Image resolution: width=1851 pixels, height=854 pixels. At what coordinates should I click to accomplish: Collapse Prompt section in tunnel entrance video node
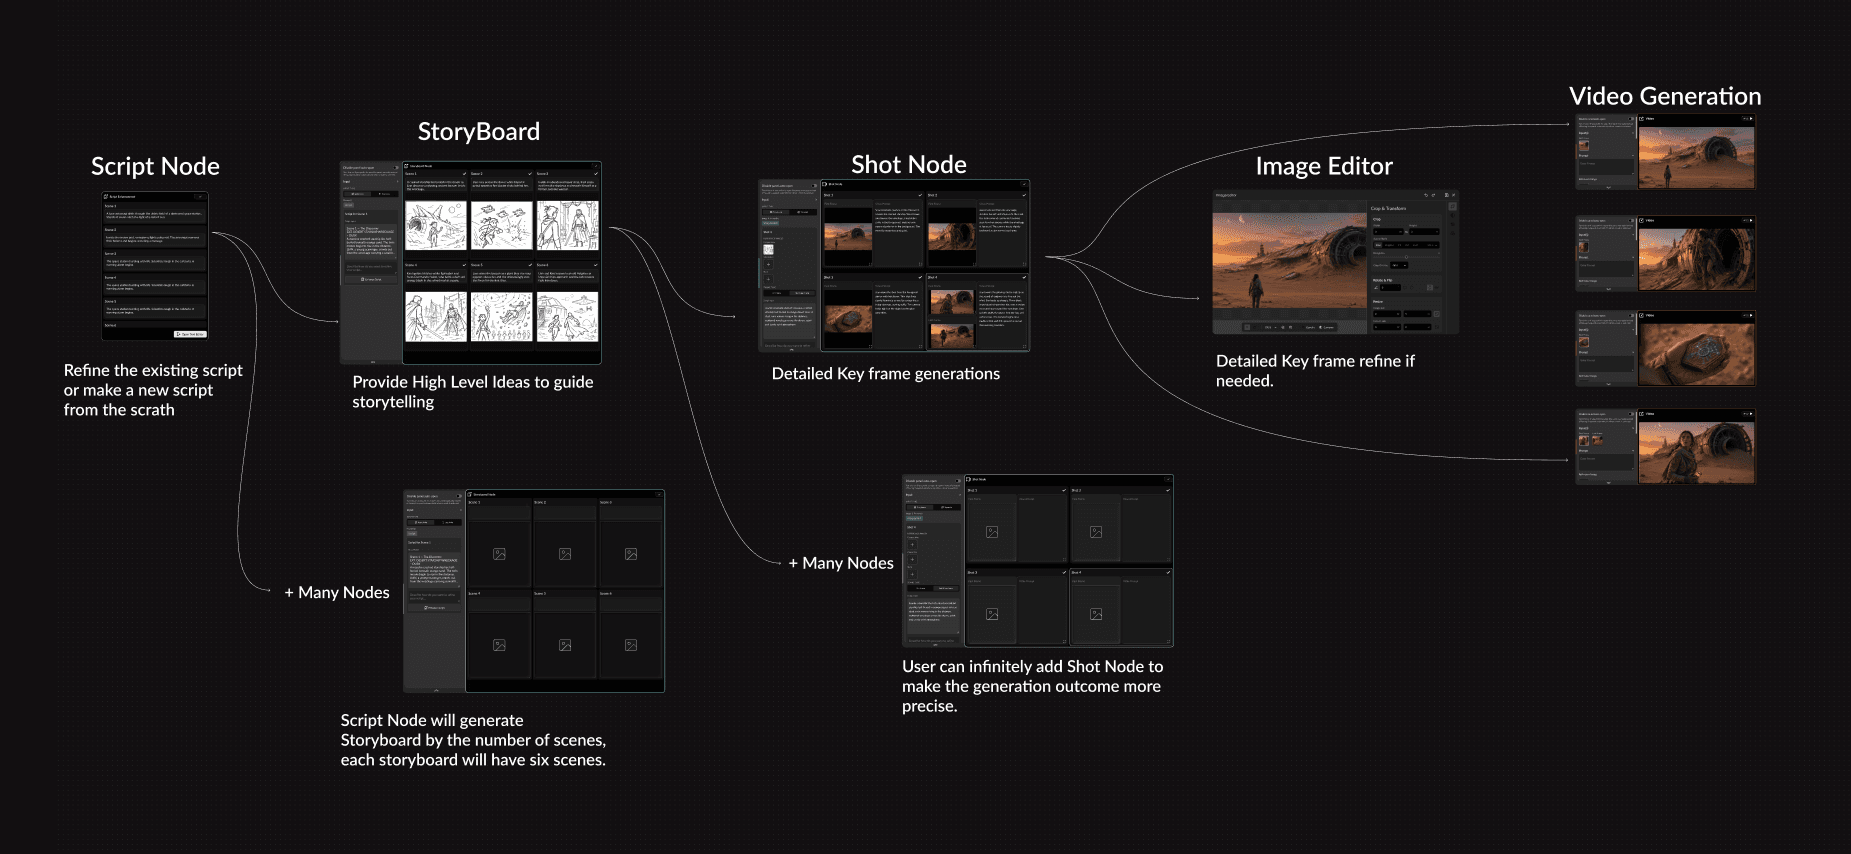[1633, 257]
